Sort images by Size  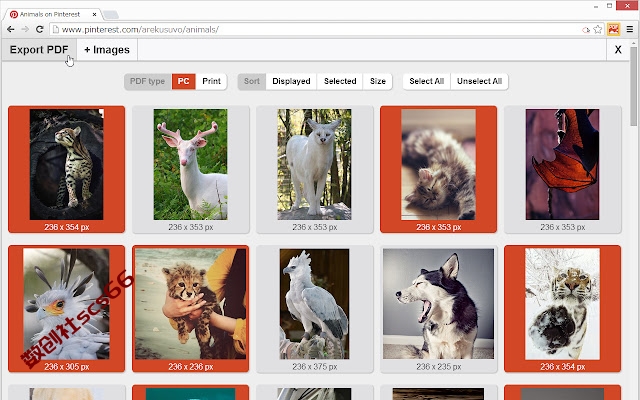click(x=378, y=81)
